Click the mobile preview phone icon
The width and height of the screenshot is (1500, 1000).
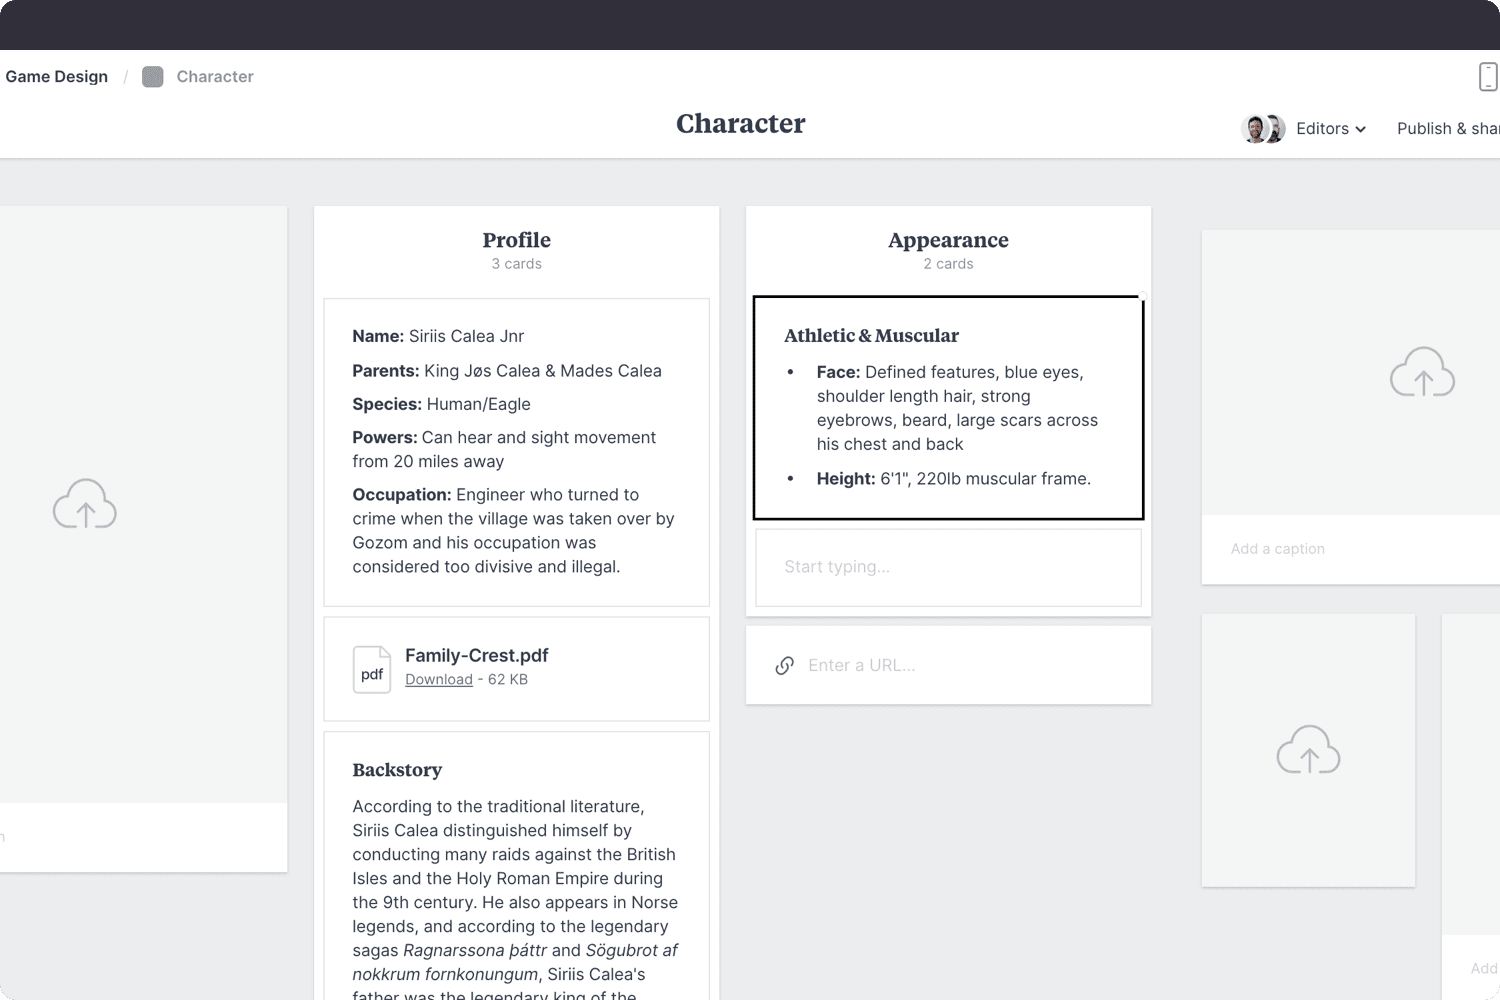point(1487,77)
